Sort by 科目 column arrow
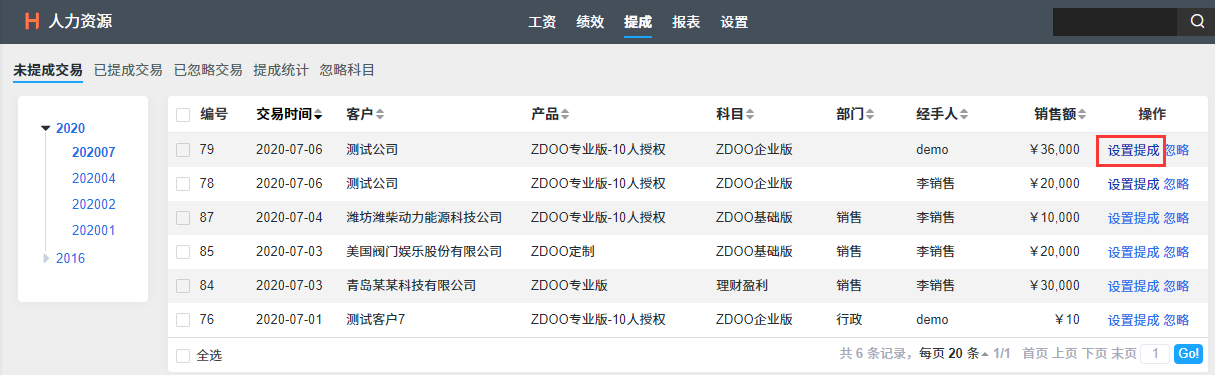Viewport: 1215px width, 375px height. (x=750, y=115)
